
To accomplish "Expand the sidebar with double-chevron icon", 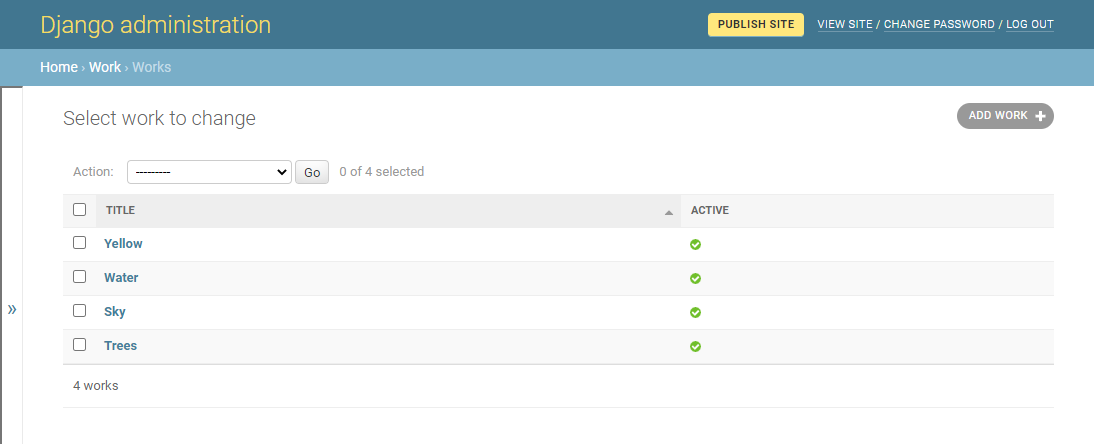I will (12, 310).
